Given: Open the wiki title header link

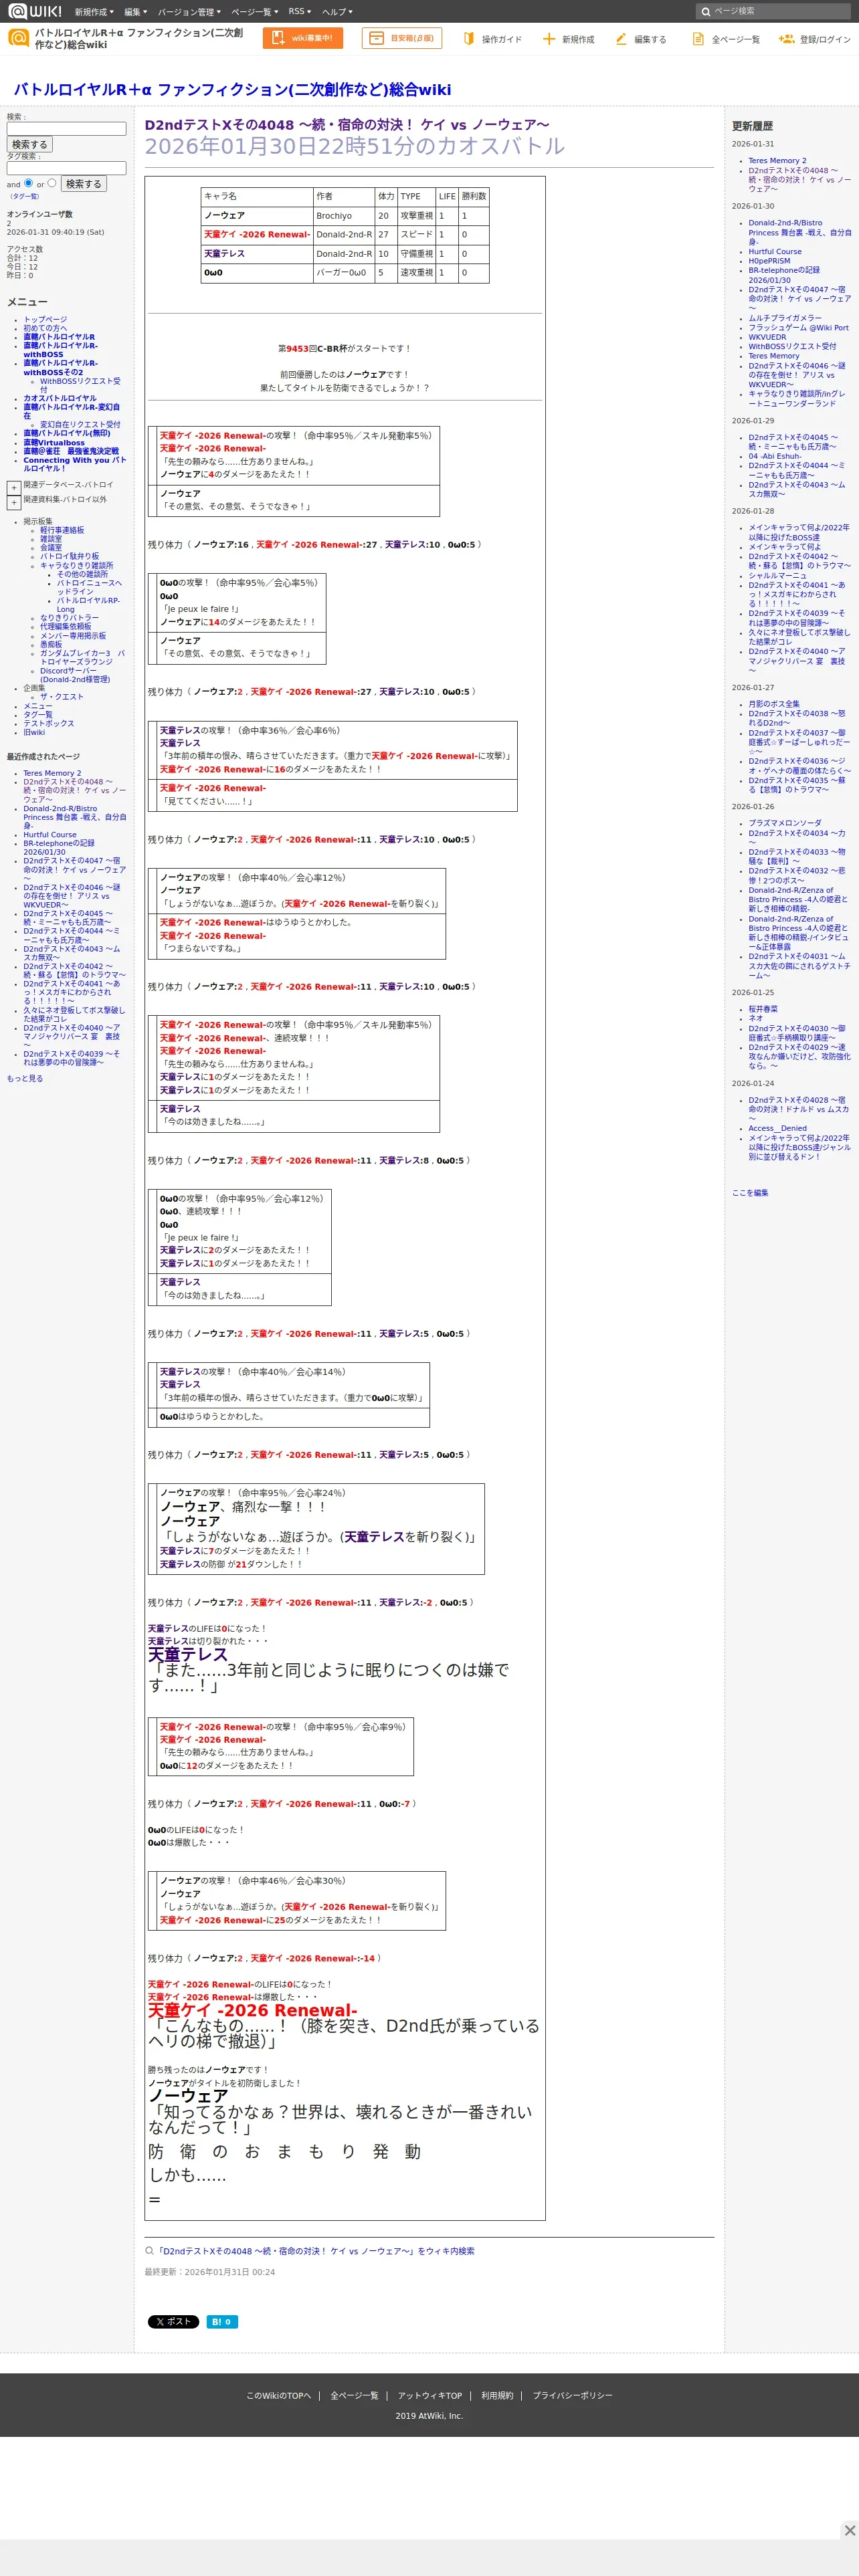Looking at the screenshot, I should 232,89.
